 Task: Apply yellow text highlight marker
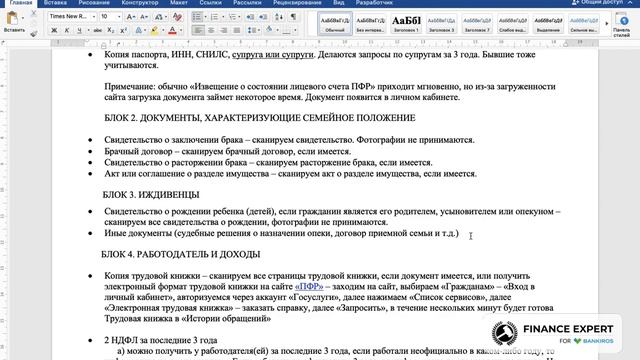154,30
